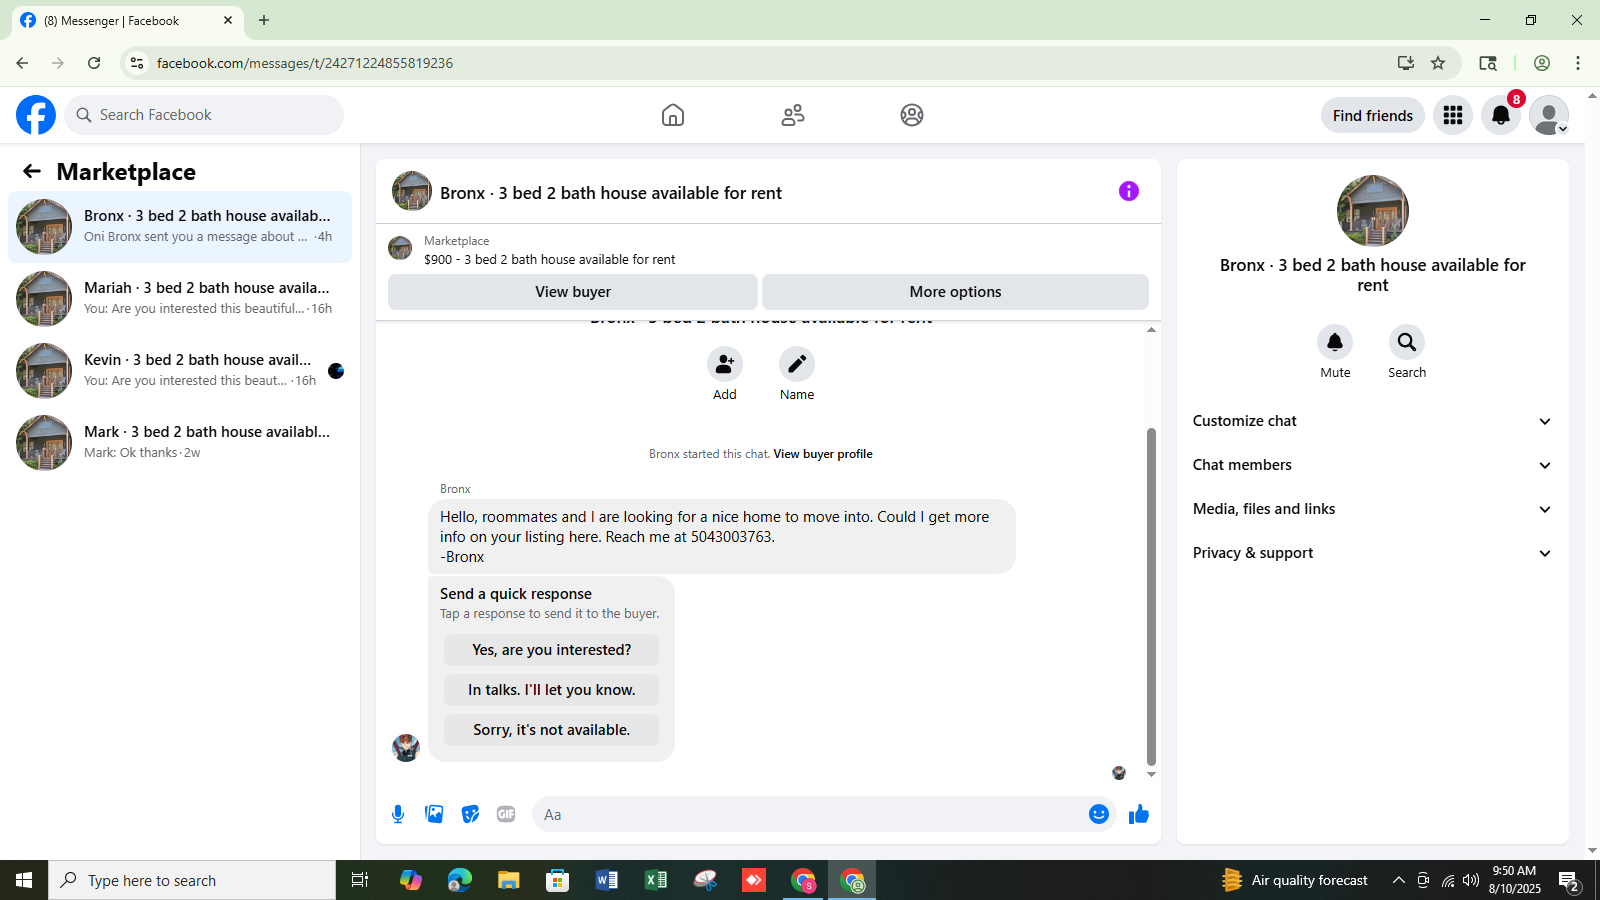Open Kevin conversation in Marketplace list
Viewport: 1600px width, 900px height.
click(x=180, y=371)
